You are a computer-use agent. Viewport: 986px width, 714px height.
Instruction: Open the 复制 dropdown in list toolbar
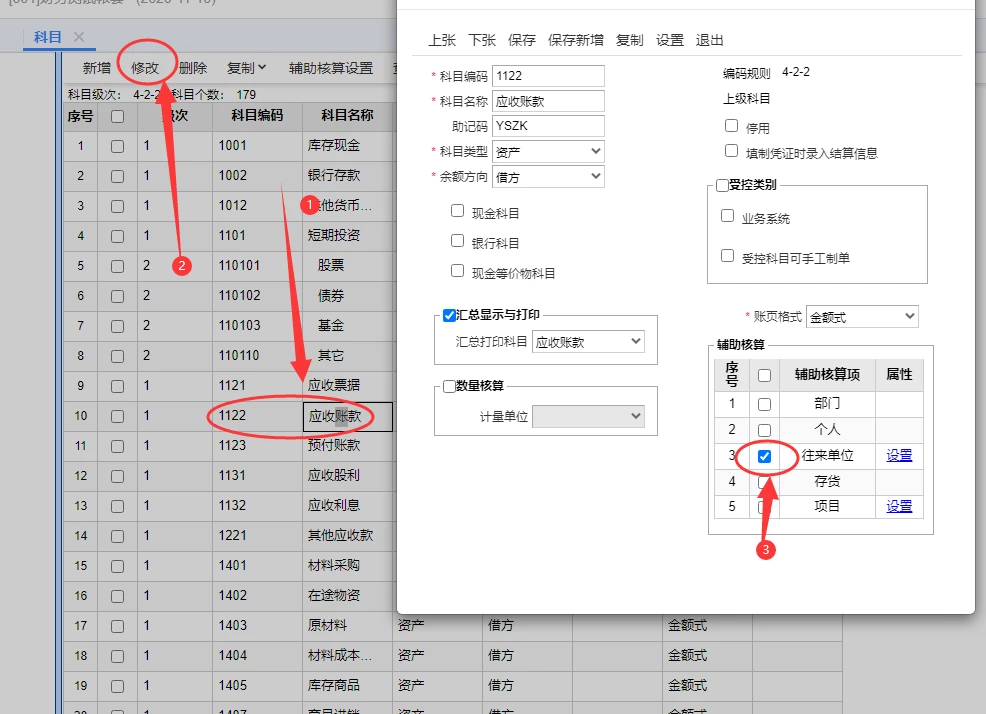tap(246, 68)
